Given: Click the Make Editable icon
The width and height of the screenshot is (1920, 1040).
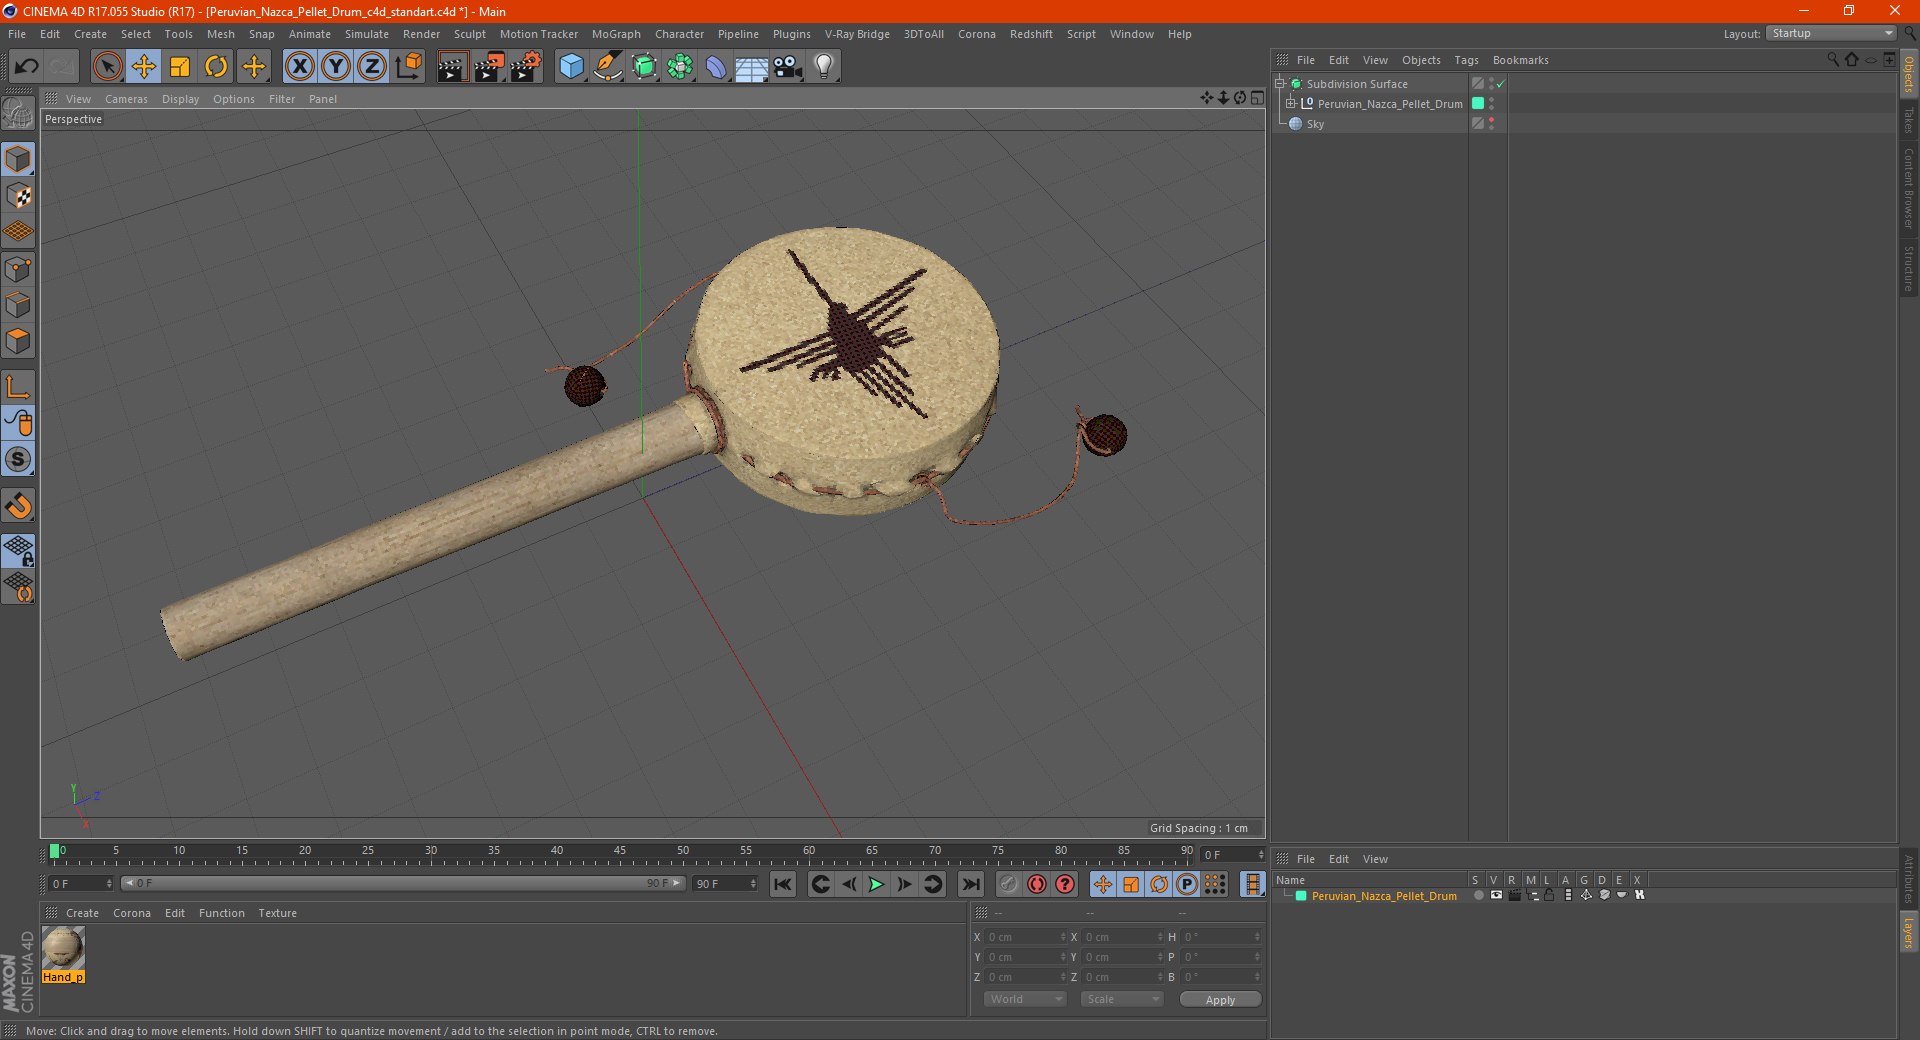Looking at the screenshot, I should point(18,113).
